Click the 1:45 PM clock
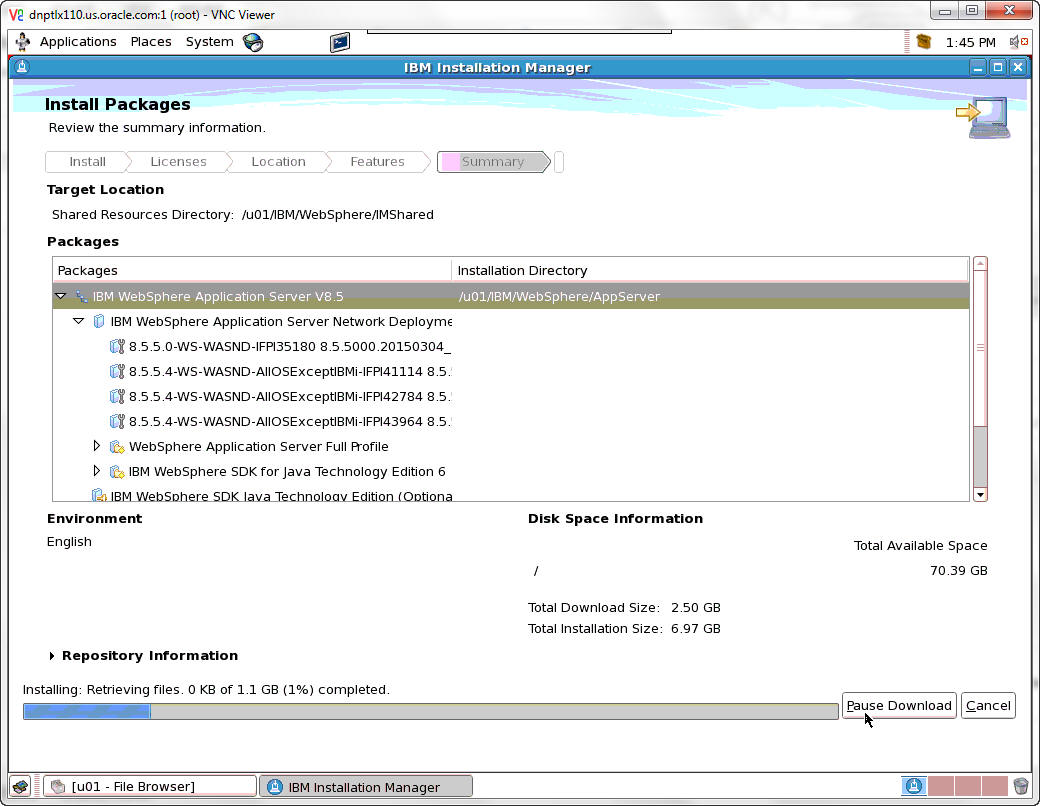Screen dimensions: 1040x806 click(x=970, y=42)
